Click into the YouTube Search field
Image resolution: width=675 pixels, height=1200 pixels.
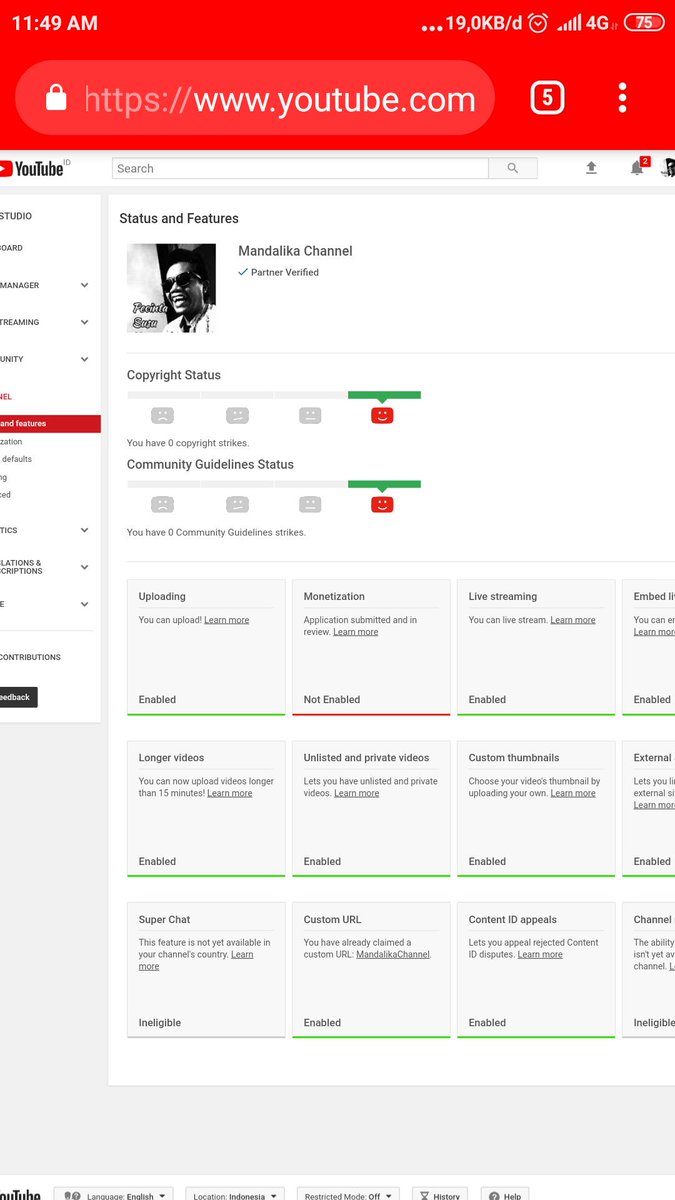[300, 168]
